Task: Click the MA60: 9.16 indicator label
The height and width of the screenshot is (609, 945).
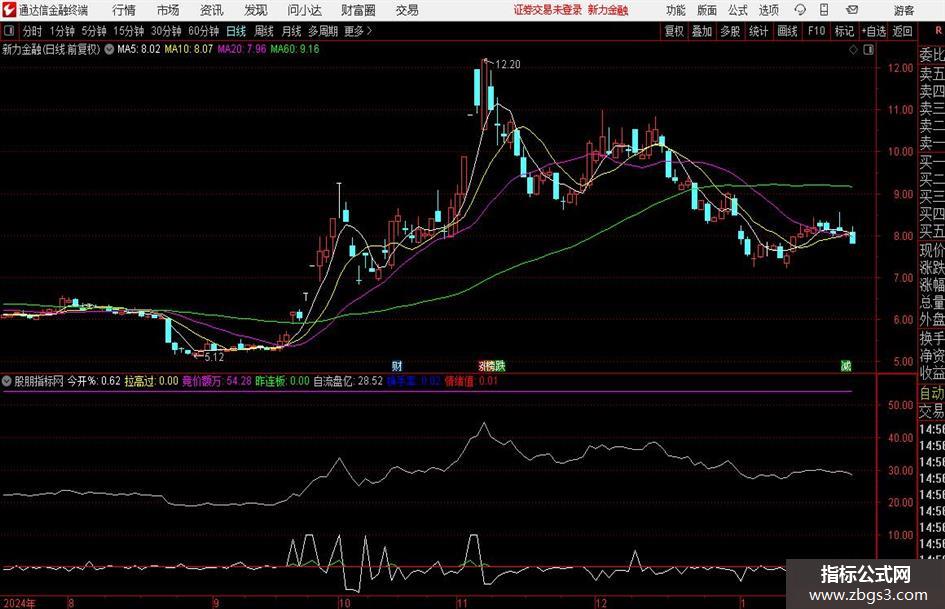Action: point(295,49)
